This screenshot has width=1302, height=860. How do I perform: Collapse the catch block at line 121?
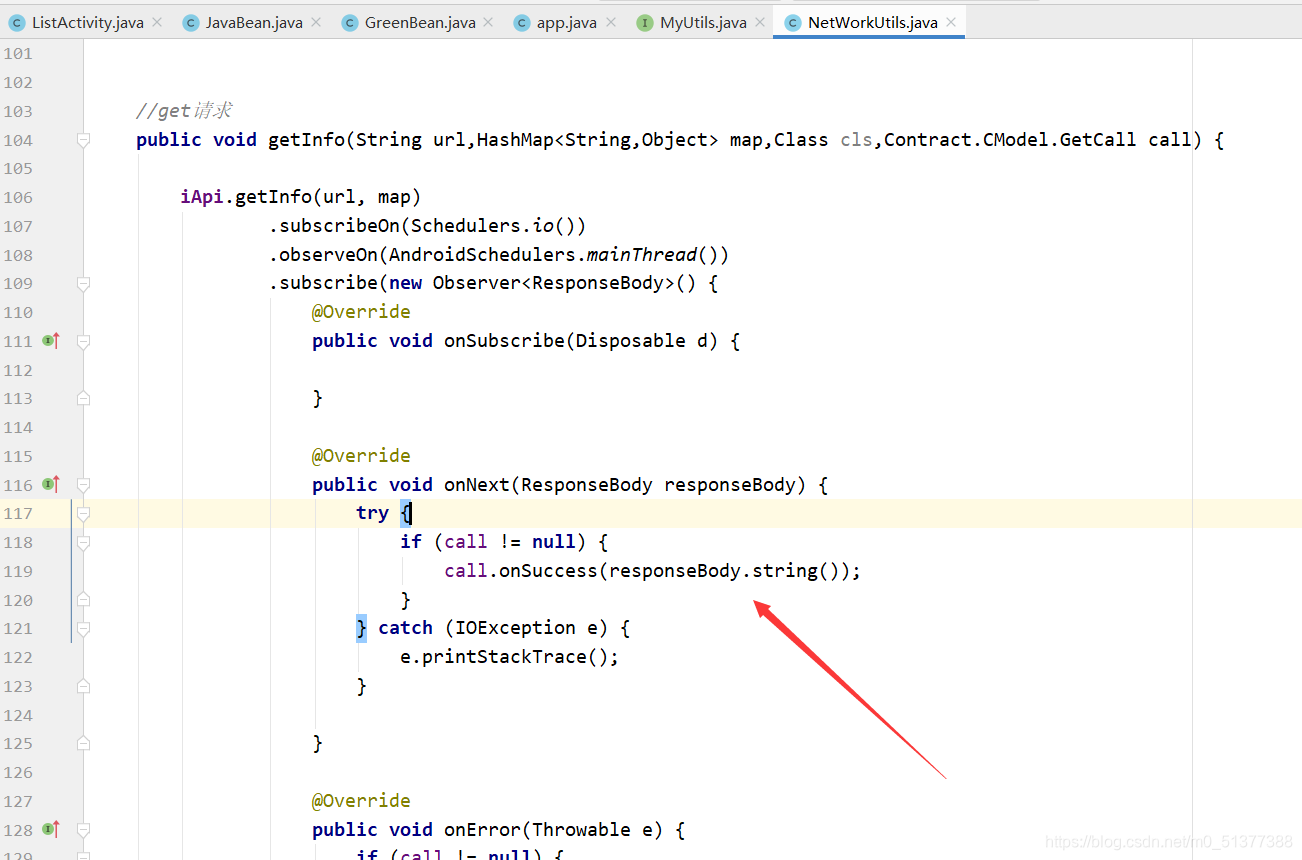84,628
